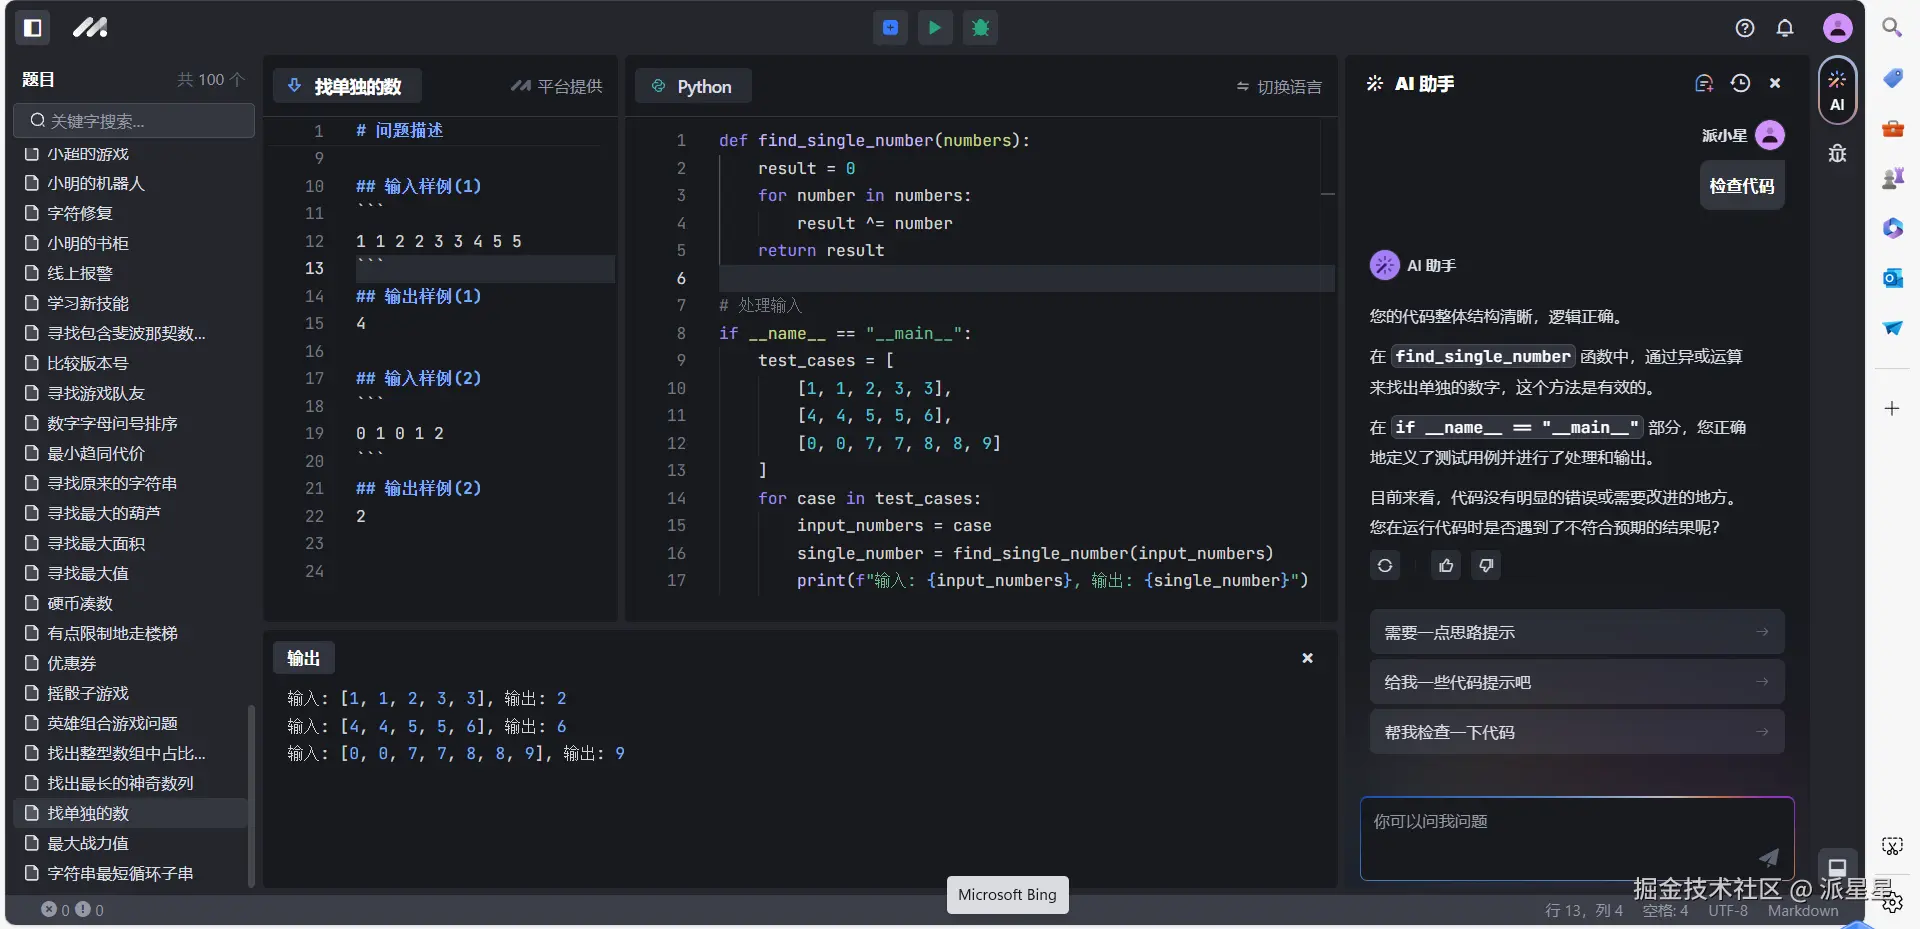Image resolution: width=1920 pixels, height=929 pixels.
Task: Click the 行 13, 列 4 cursor position
Action: coord(1584,911)
